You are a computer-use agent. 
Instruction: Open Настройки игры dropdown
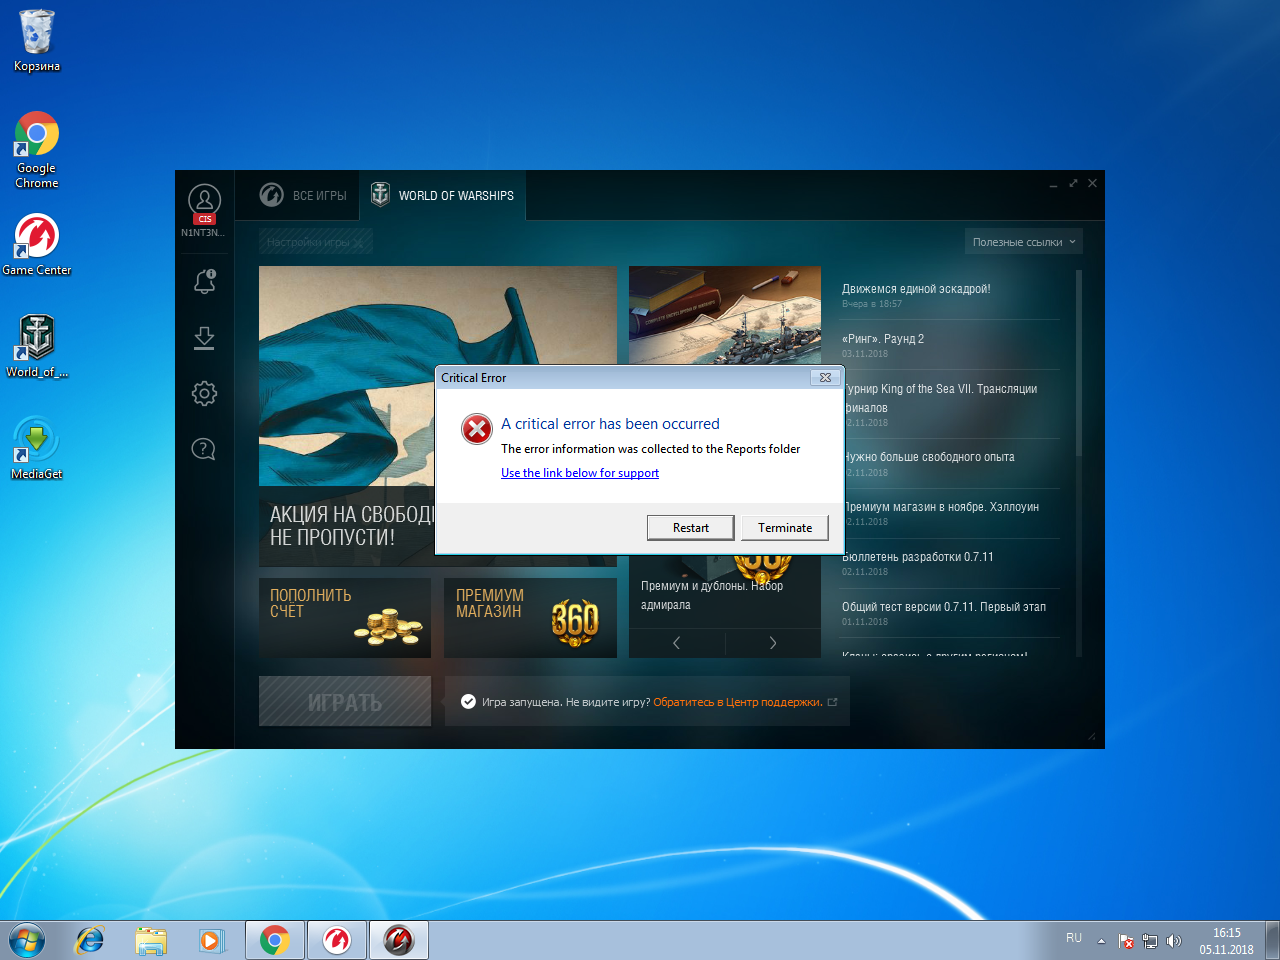click(316, 242)
